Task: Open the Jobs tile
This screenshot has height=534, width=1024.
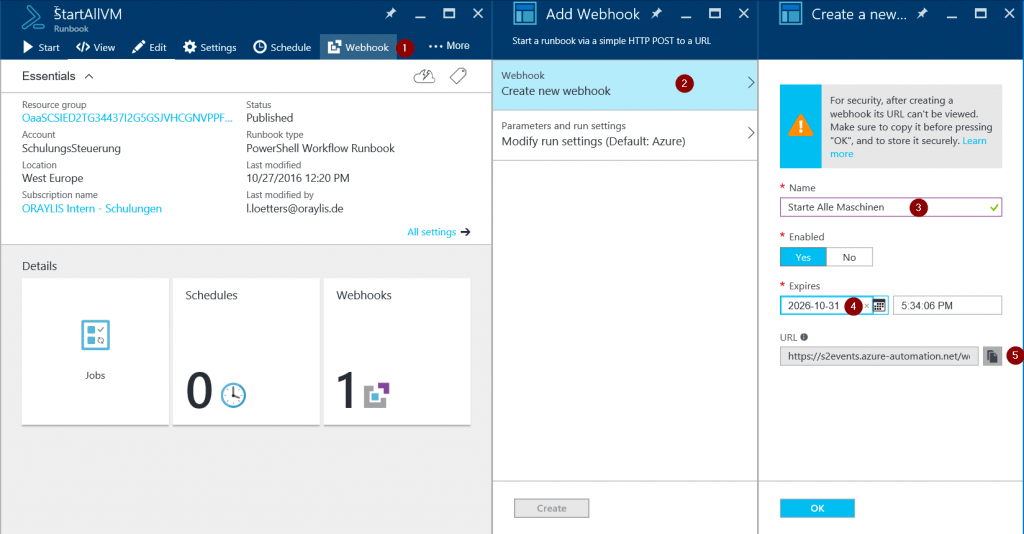Action: pos(95,352)
